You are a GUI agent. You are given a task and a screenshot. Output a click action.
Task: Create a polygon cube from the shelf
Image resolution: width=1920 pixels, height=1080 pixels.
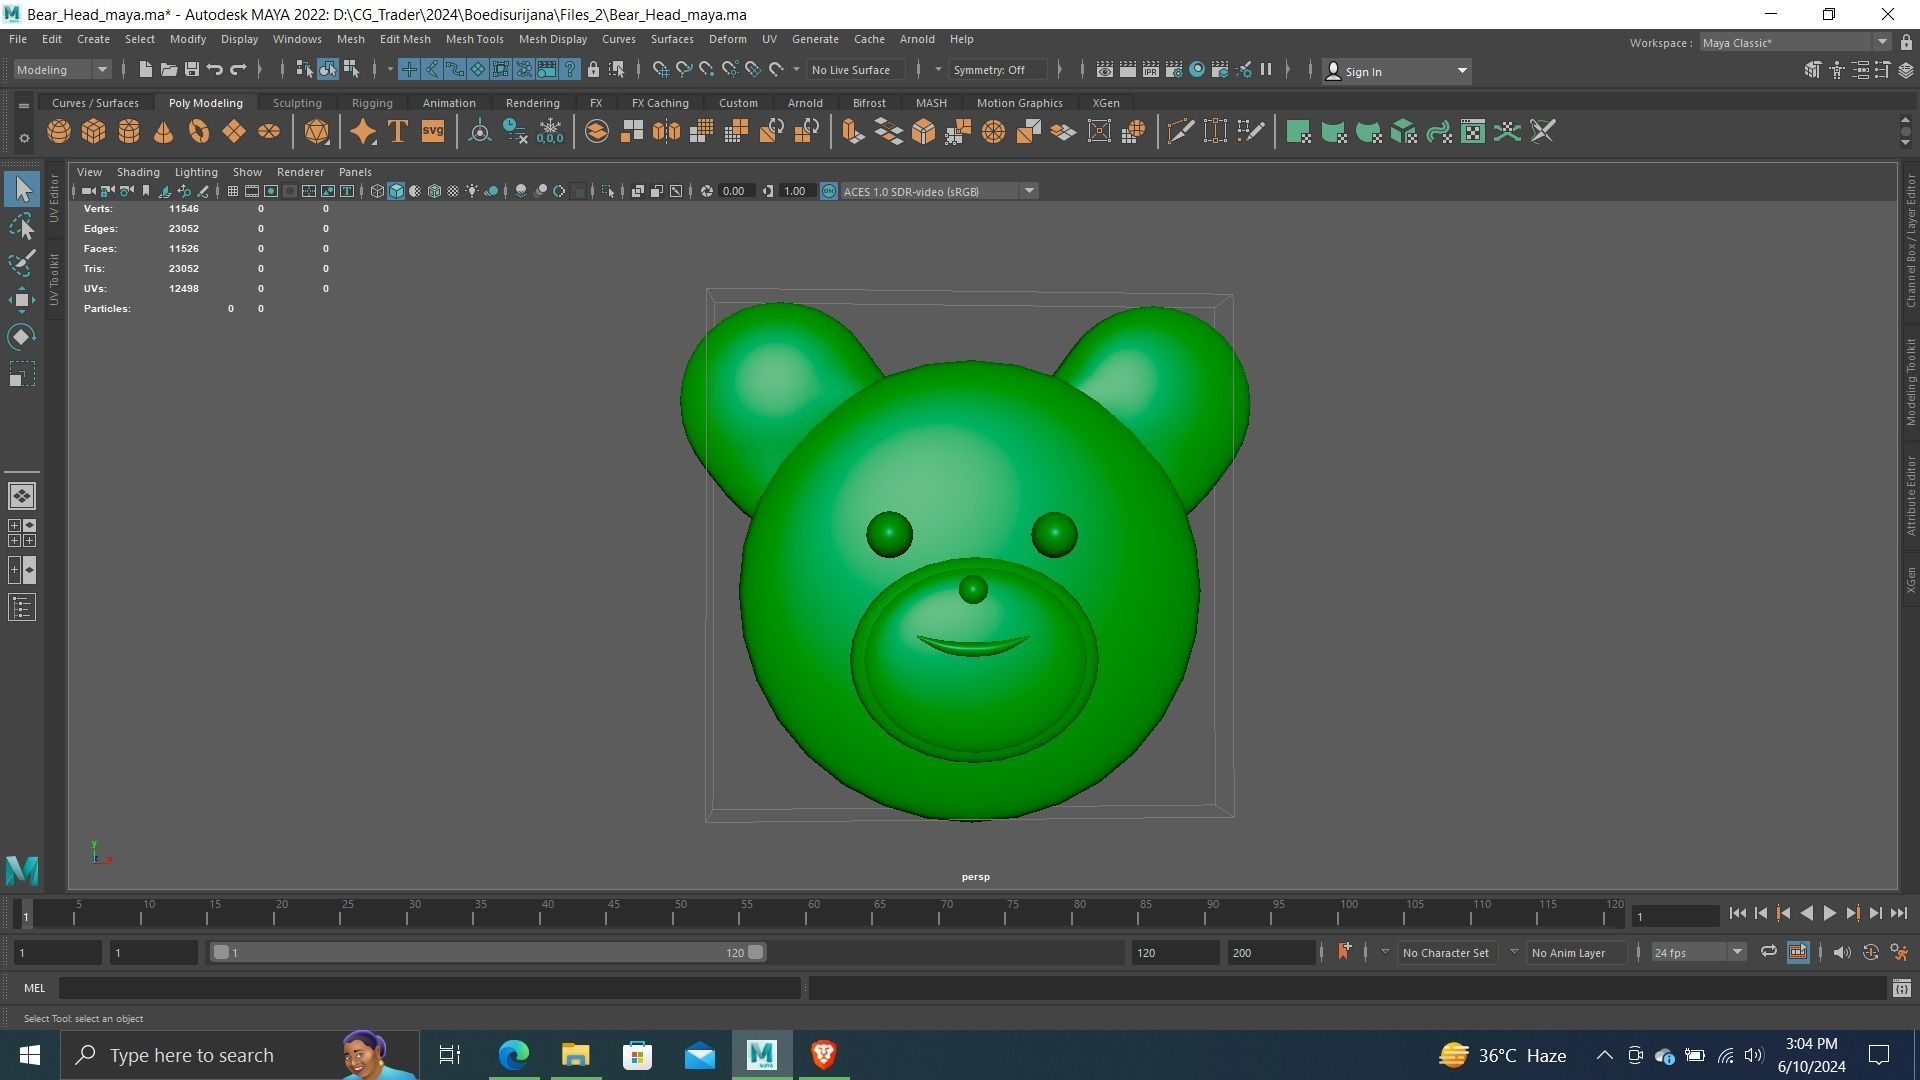tap(94, 132)
